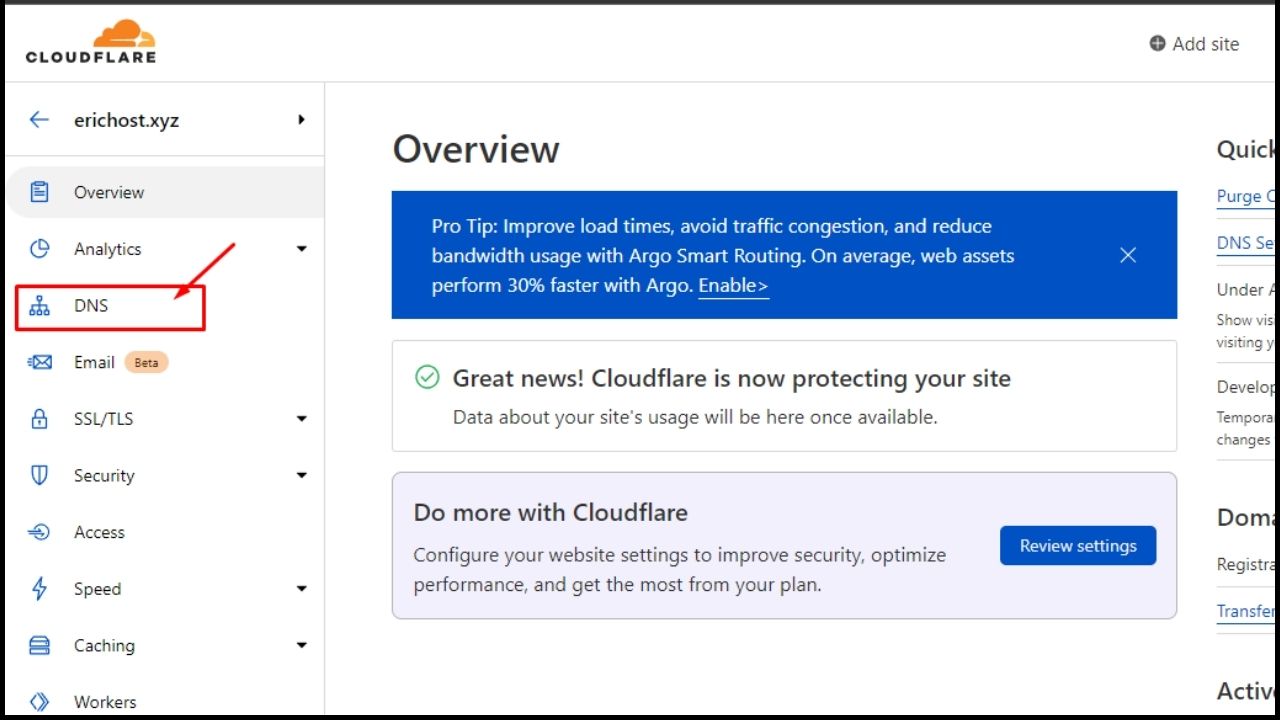Expand the SSL/TLS submenu
The height and width of the screenshot is (720, 1280).
pos(301,418)
